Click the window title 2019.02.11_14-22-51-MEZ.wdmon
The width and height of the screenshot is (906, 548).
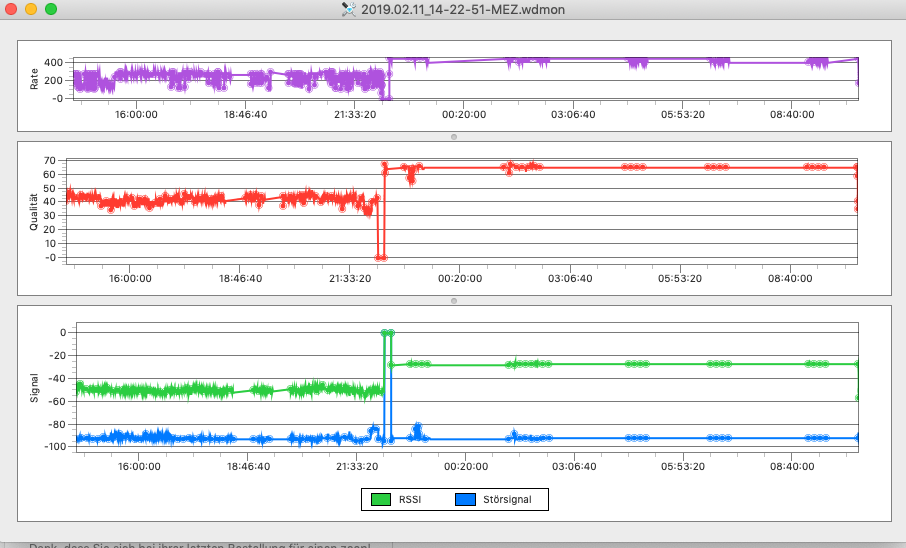464,9
